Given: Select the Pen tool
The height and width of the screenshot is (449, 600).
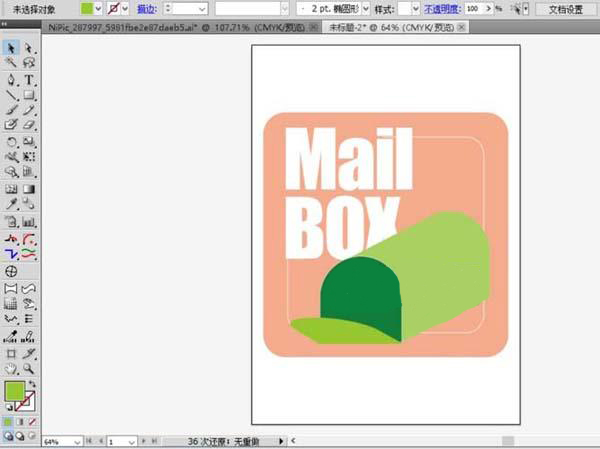Looking at the screenshot, I should click(11, 80).
